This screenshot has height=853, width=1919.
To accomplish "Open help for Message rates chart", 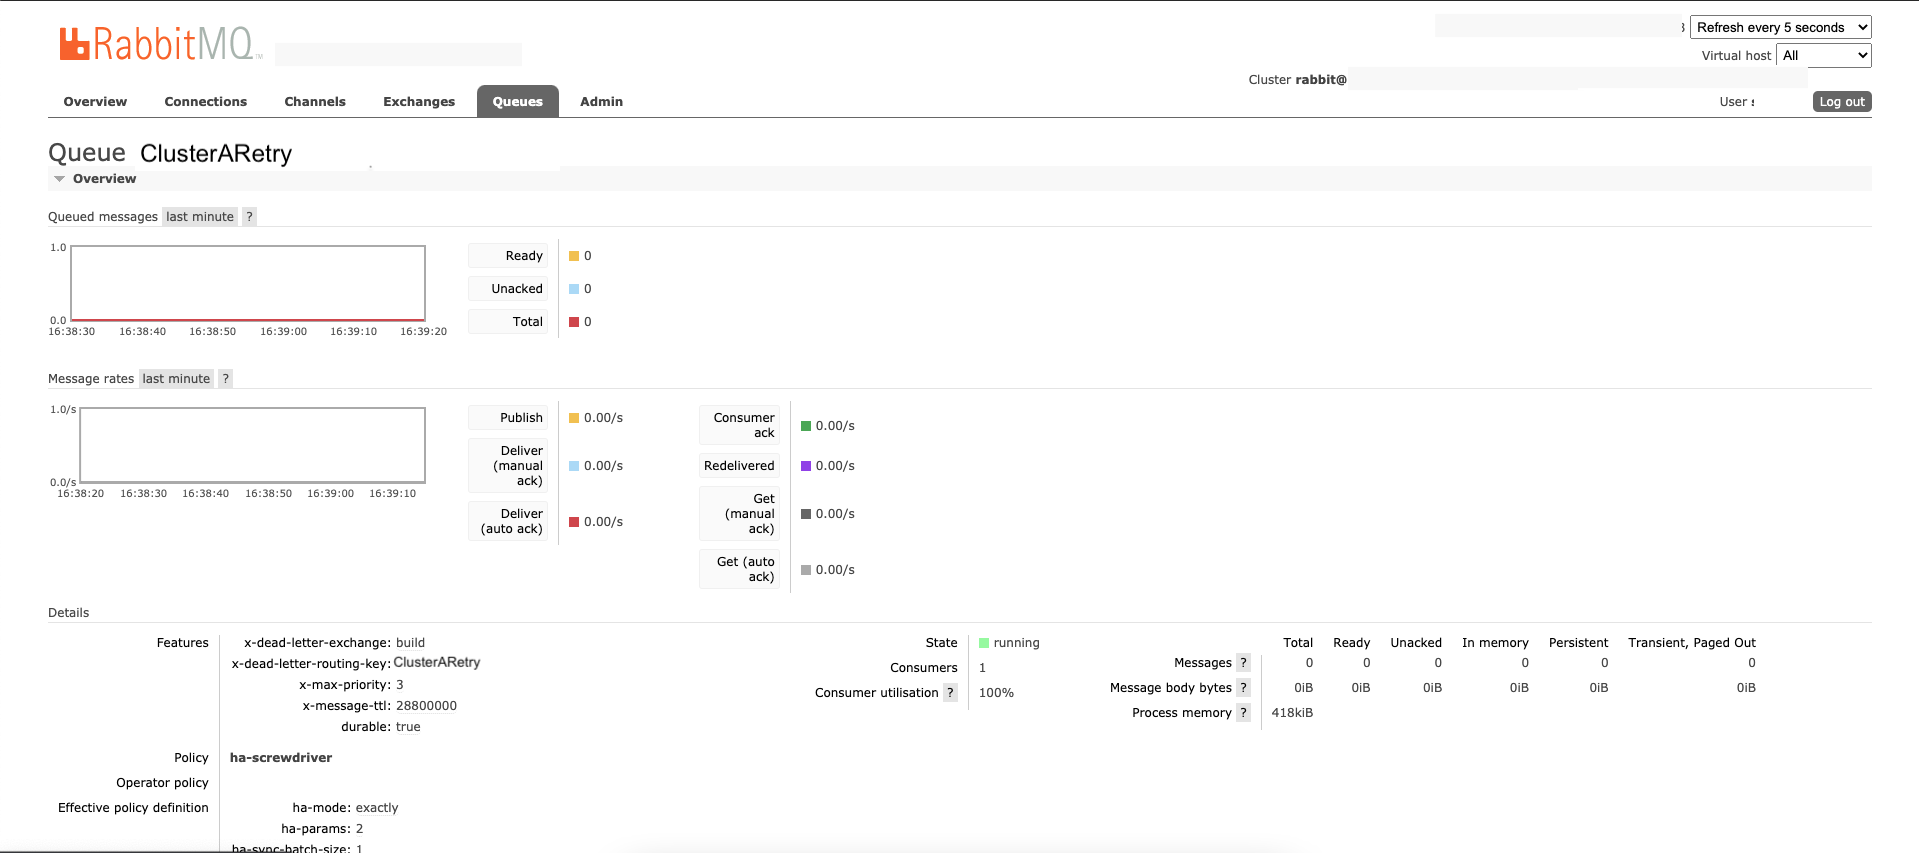I will (x=226, y=379).
